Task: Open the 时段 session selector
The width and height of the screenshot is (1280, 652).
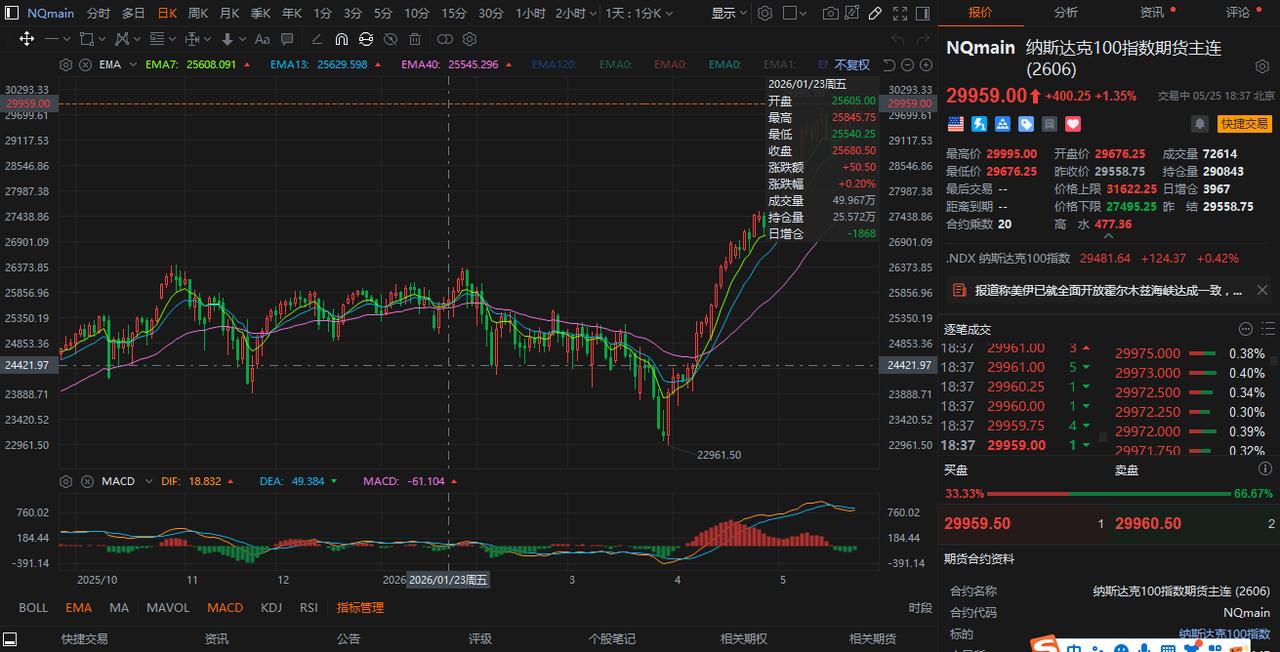Action: (x=920, y=607)
